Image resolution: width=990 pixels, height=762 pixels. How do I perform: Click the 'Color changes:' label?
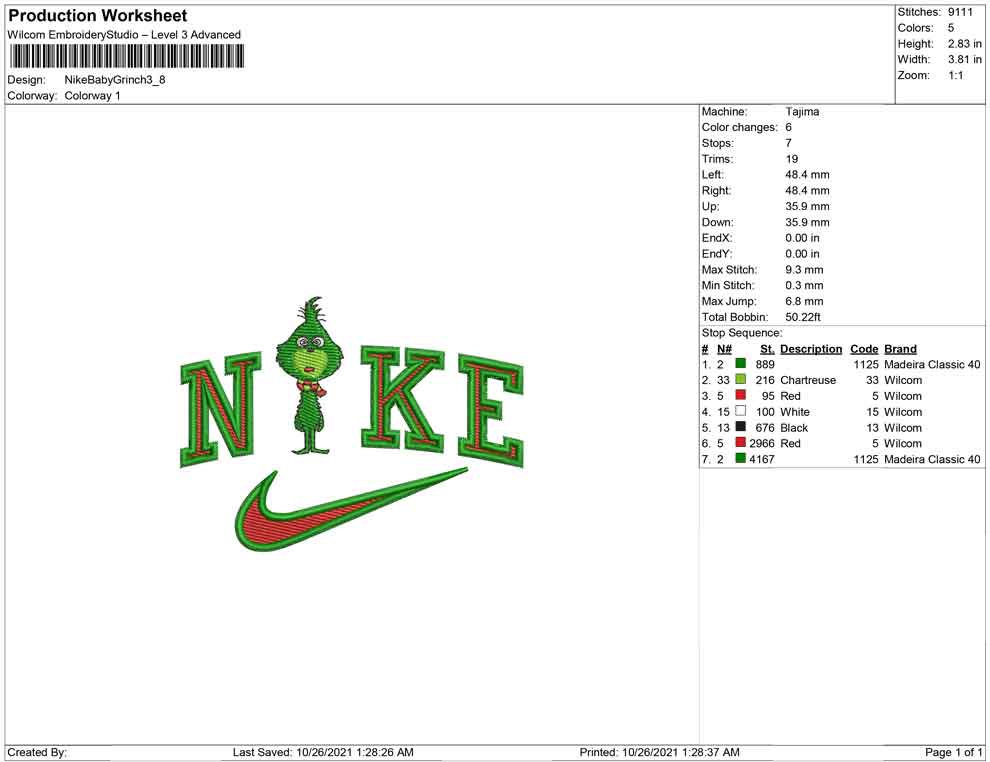coord(739,127)
